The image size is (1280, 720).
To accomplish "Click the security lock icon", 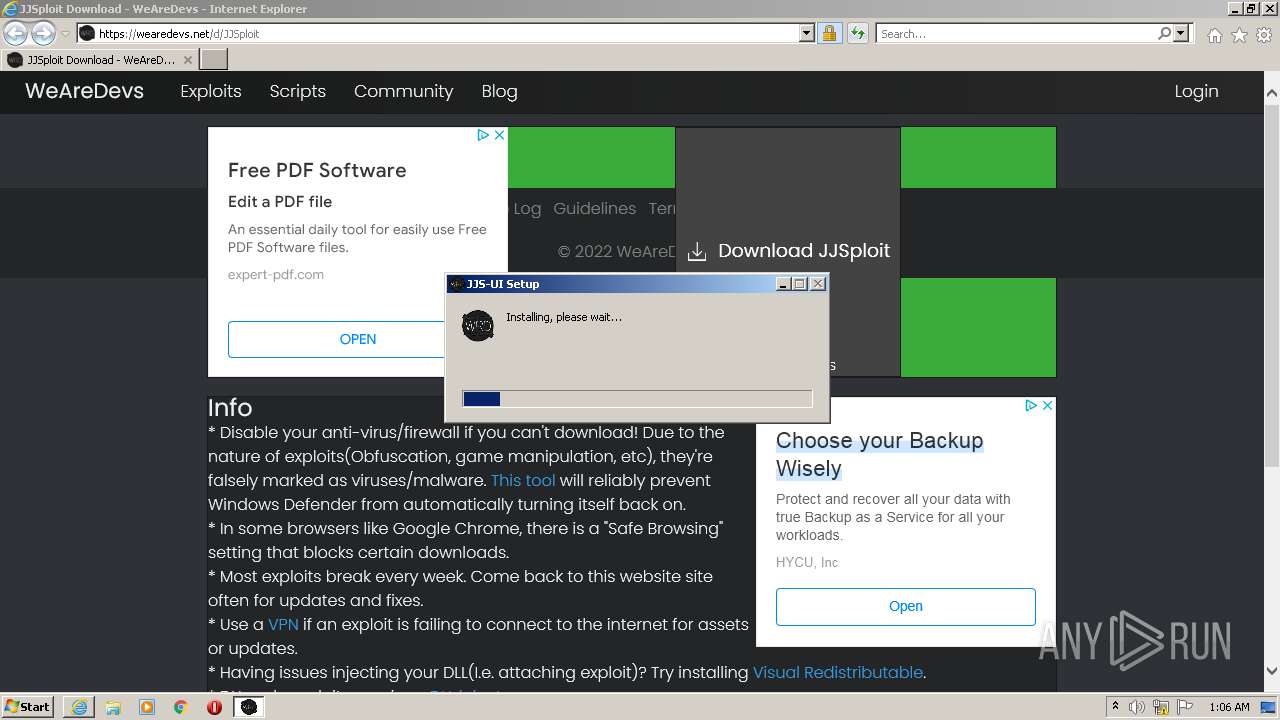I will coord(829,33).
